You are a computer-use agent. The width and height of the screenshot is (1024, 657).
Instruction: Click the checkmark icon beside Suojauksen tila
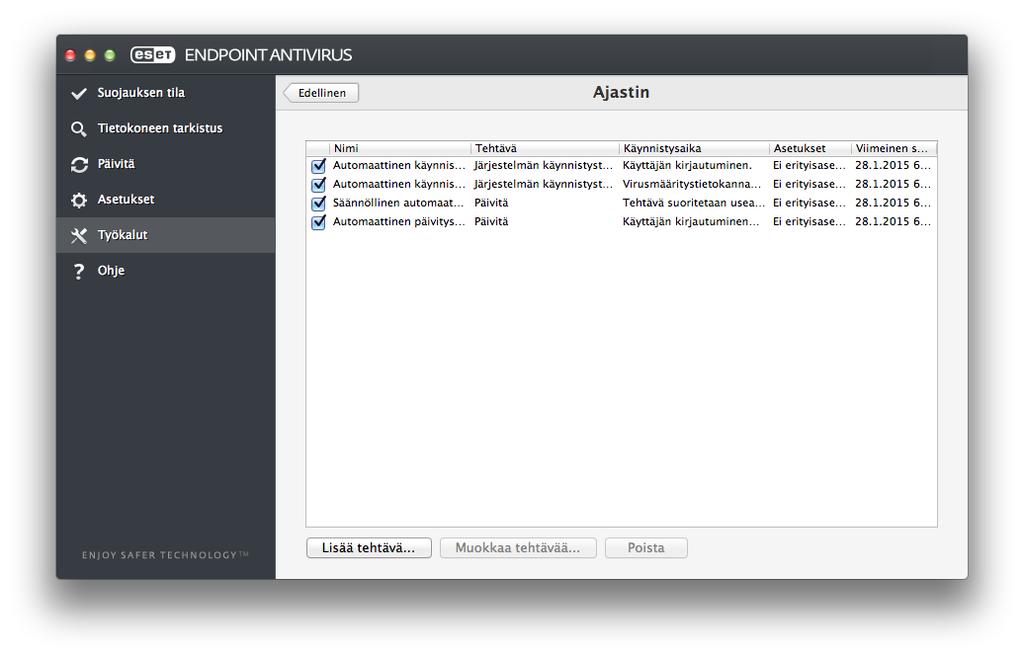79,93
